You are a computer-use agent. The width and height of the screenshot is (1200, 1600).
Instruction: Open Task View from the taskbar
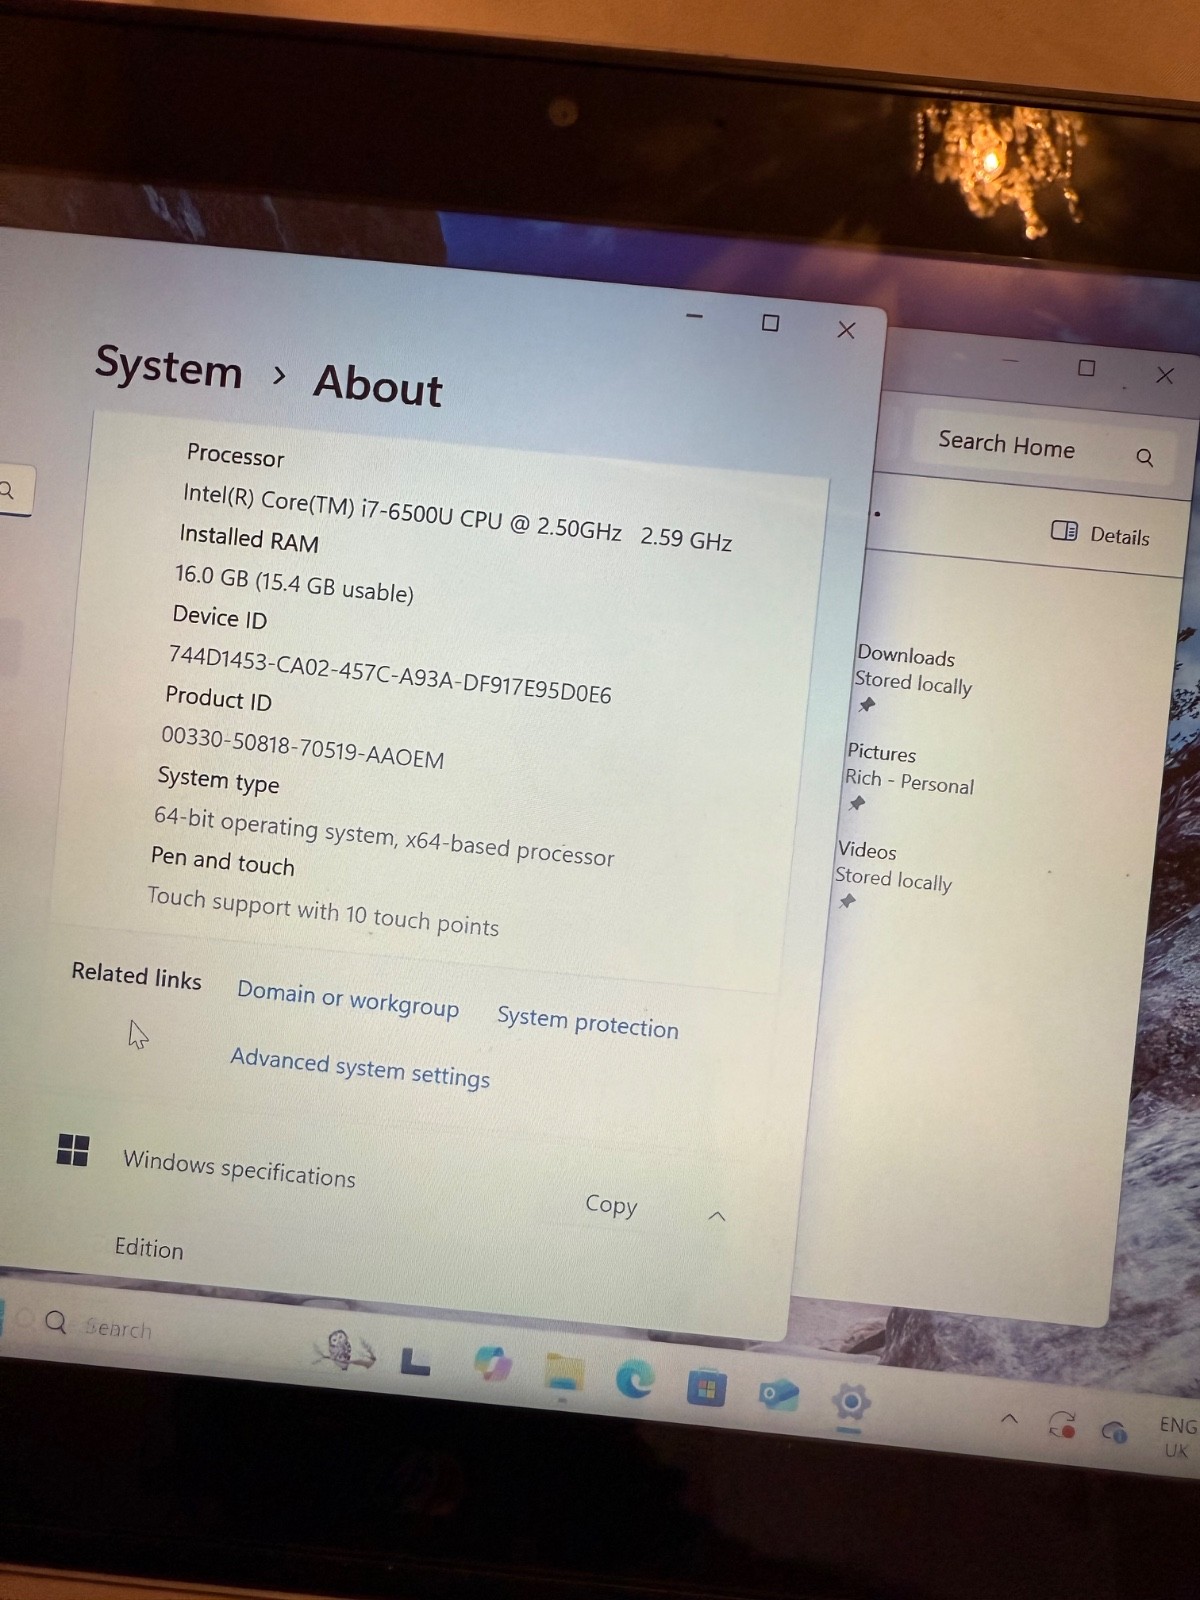(415, 1362)
